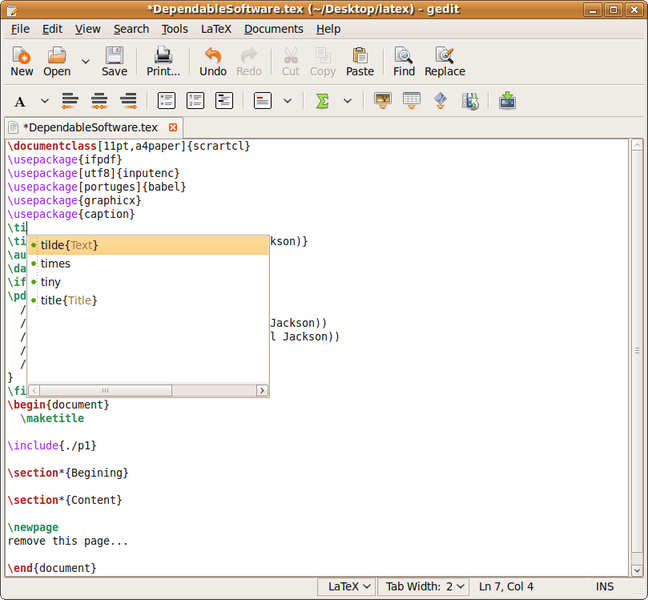Image resolution: width=648 pixels, height=600 pixels.
Task: Open the LaTeX language selector in status bar
Action: coord(348,586)
